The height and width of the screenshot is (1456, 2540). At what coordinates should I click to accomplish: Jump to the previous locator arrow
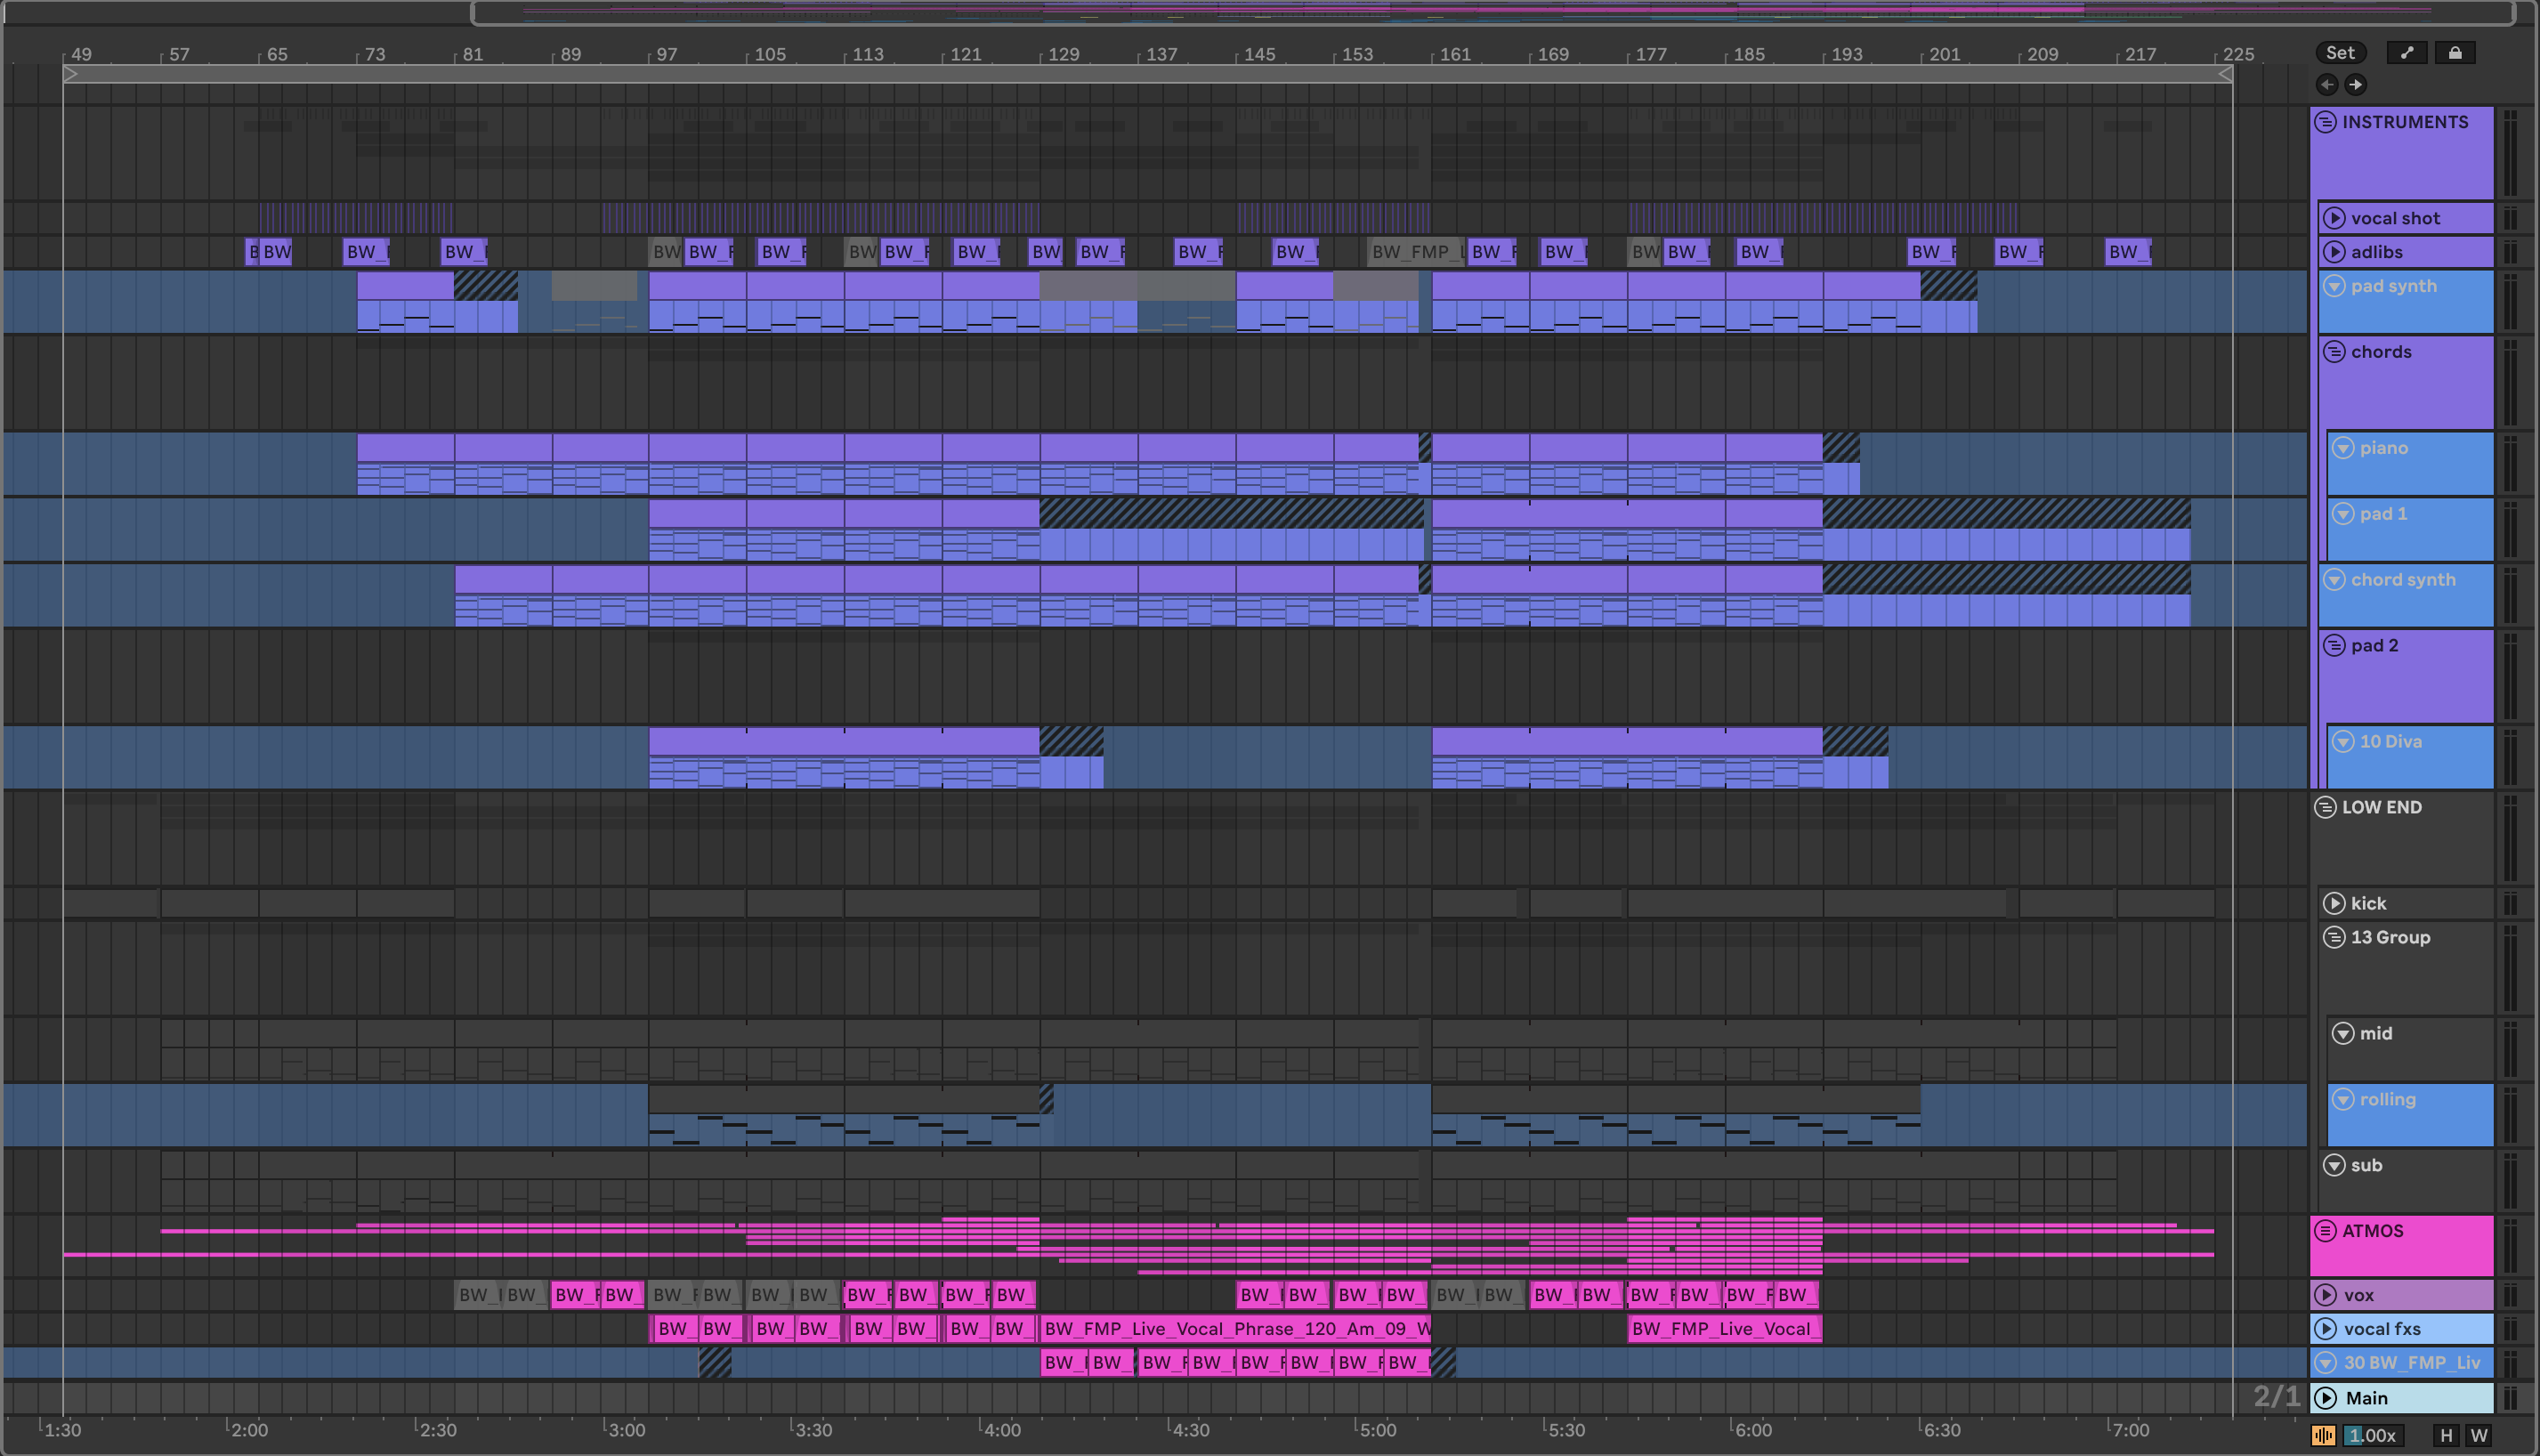[x=2327, y=85]
